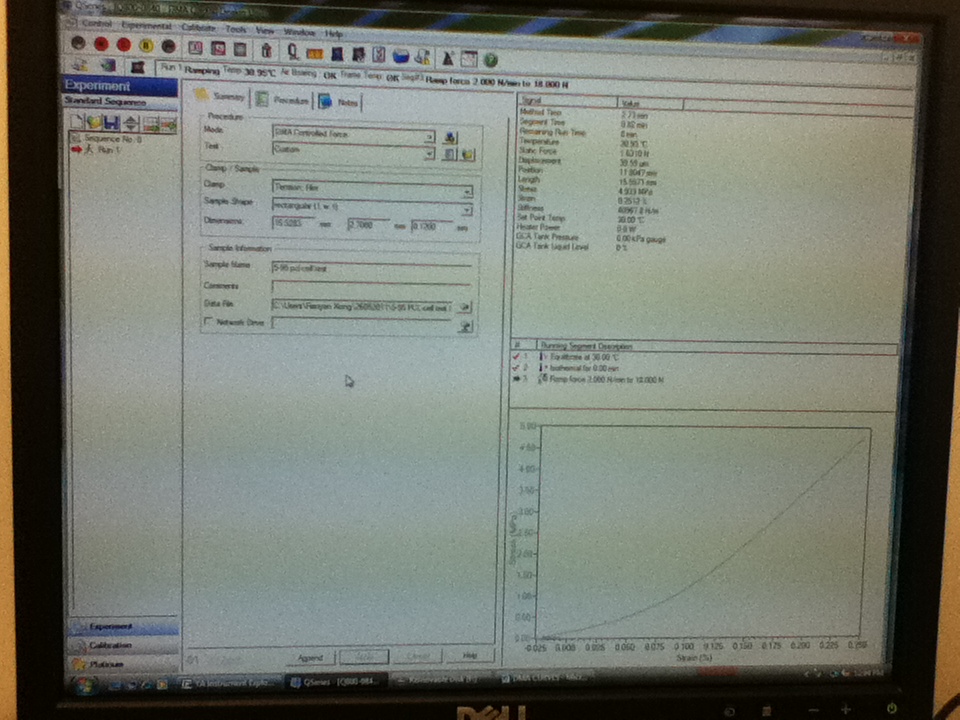
Task: Click the trash can toolbar icon
Action: click(266, 50)
